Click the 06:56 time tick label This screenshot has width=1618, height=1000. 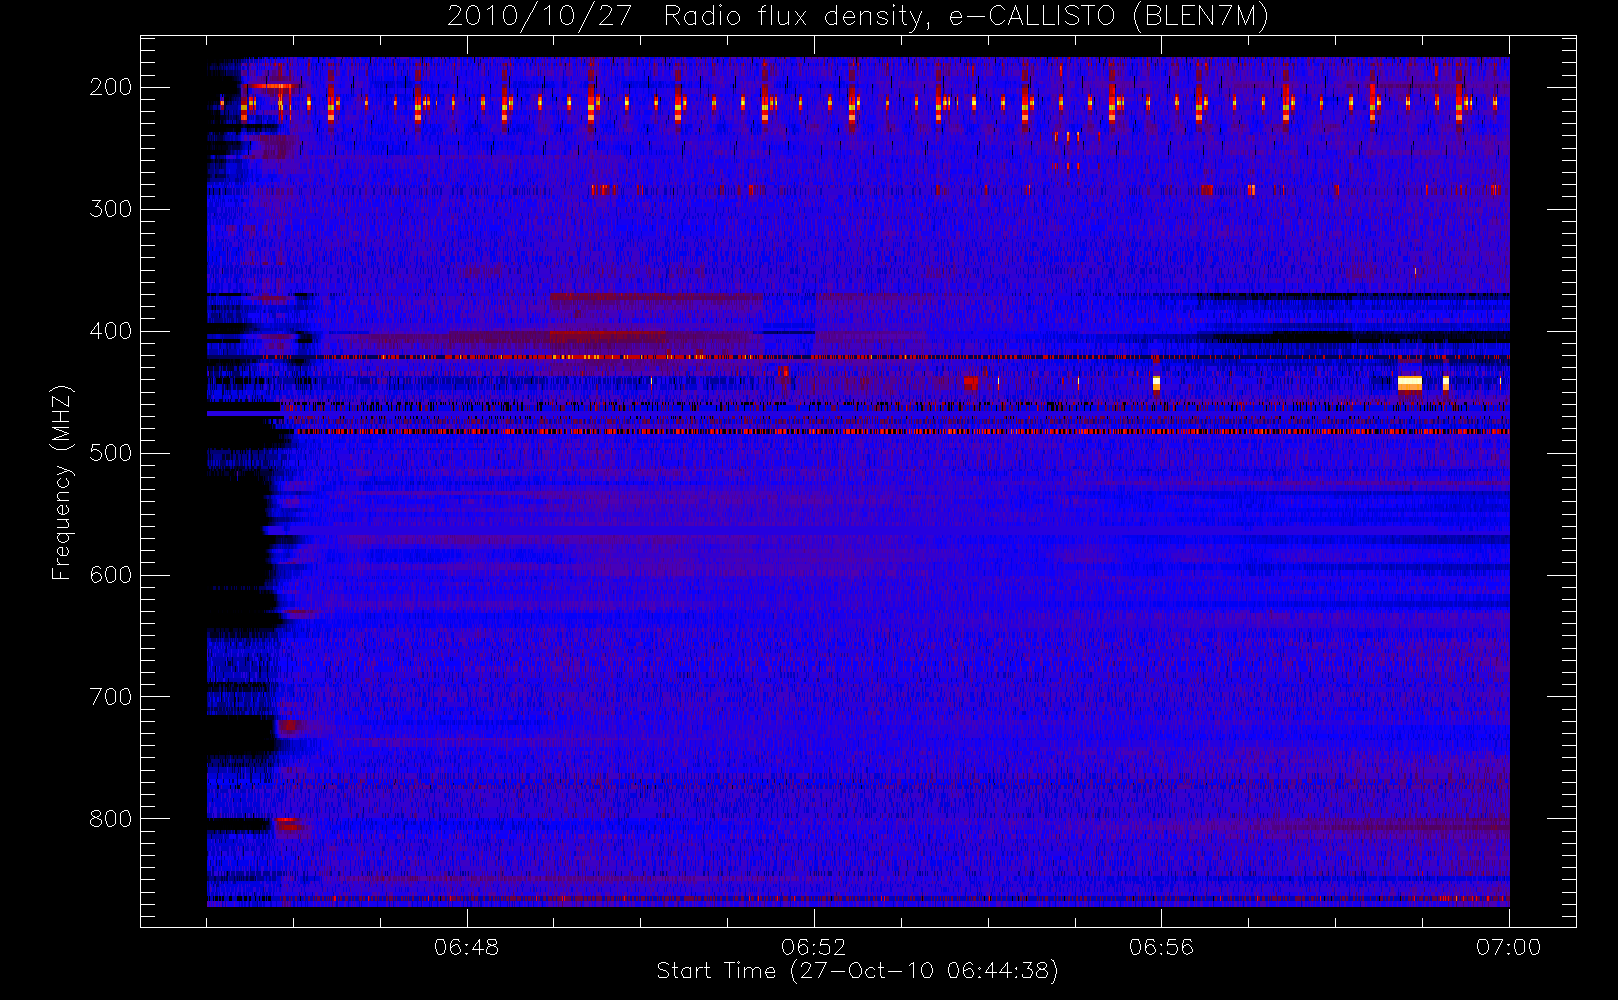coord(1161,947)
